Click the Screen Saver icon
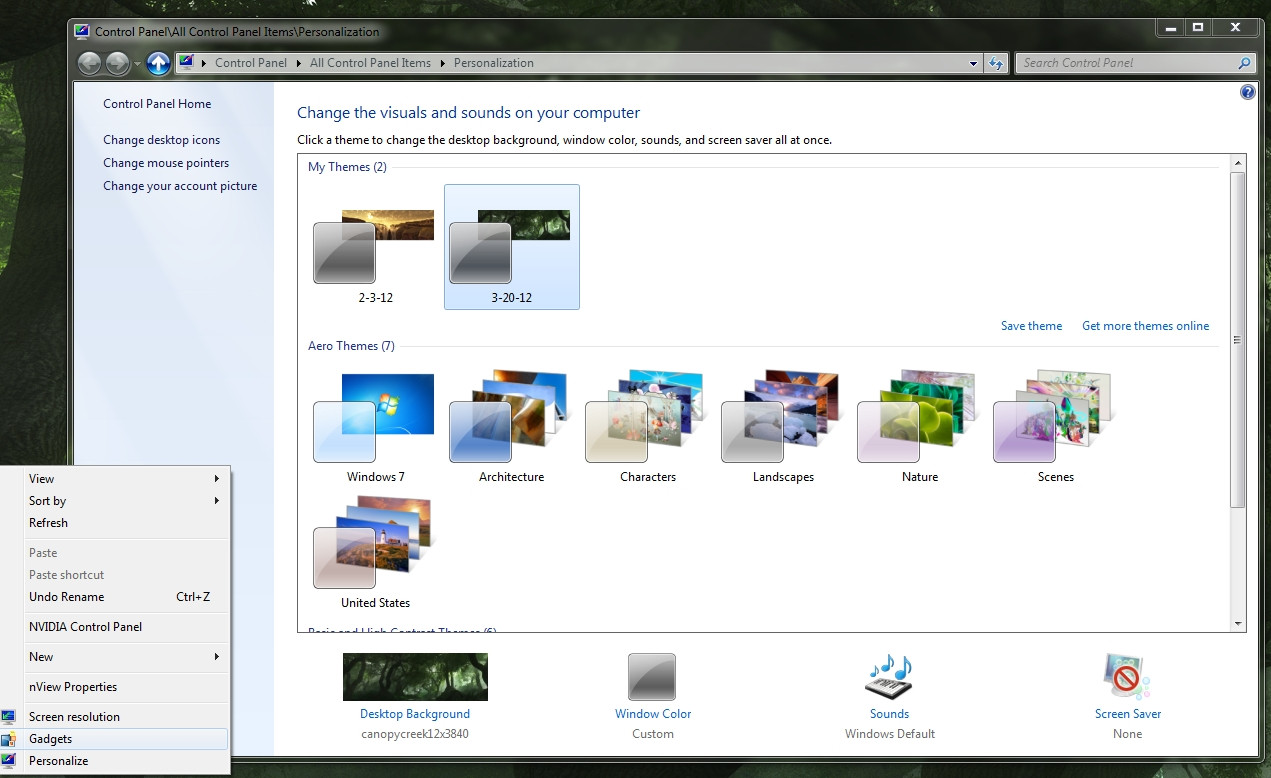The image size is (1271, 778). 1127,677
